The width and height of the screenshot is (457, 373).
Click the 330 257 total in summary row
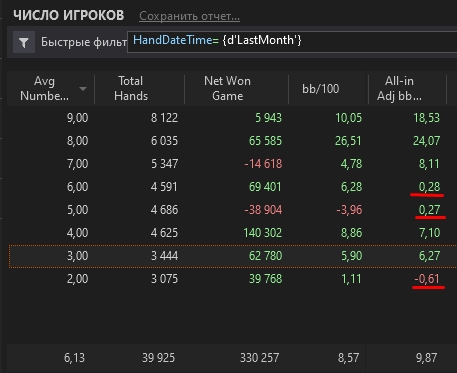click(x=259, y=358)
